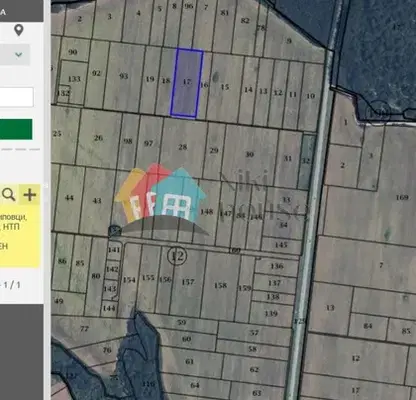Open the dropdown chevron in sidebar

pyautogui.click(x=19, y=54)
